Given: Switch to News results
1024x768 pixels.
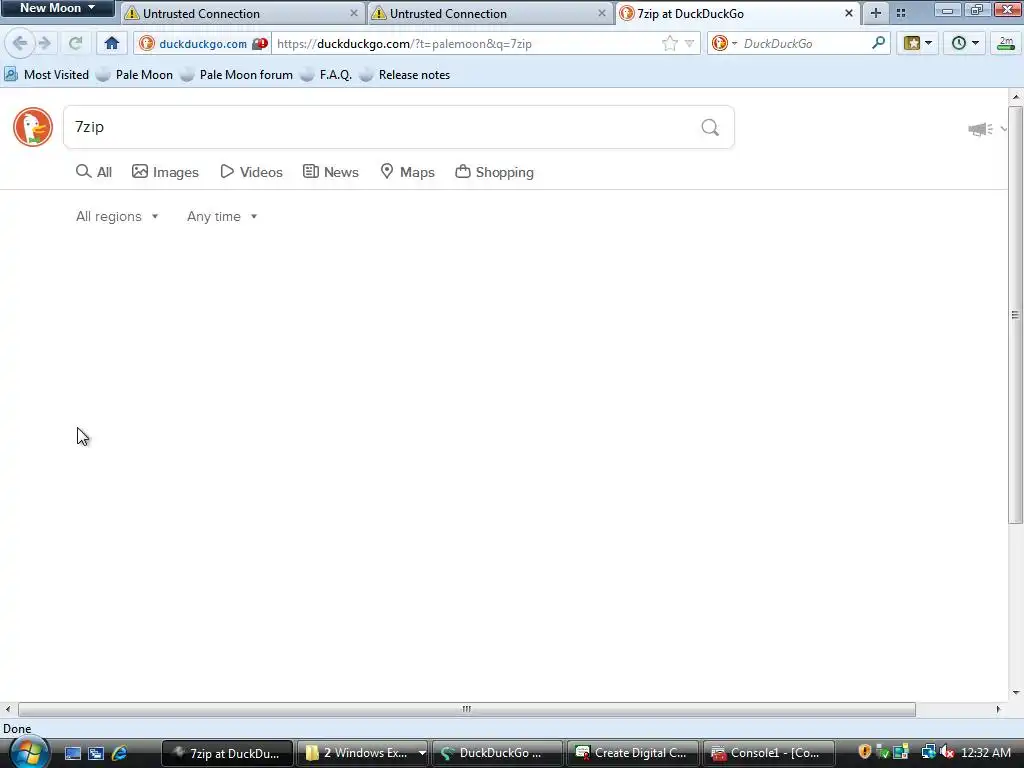Looking at the screenshot, I should click(x=331, y=172).
